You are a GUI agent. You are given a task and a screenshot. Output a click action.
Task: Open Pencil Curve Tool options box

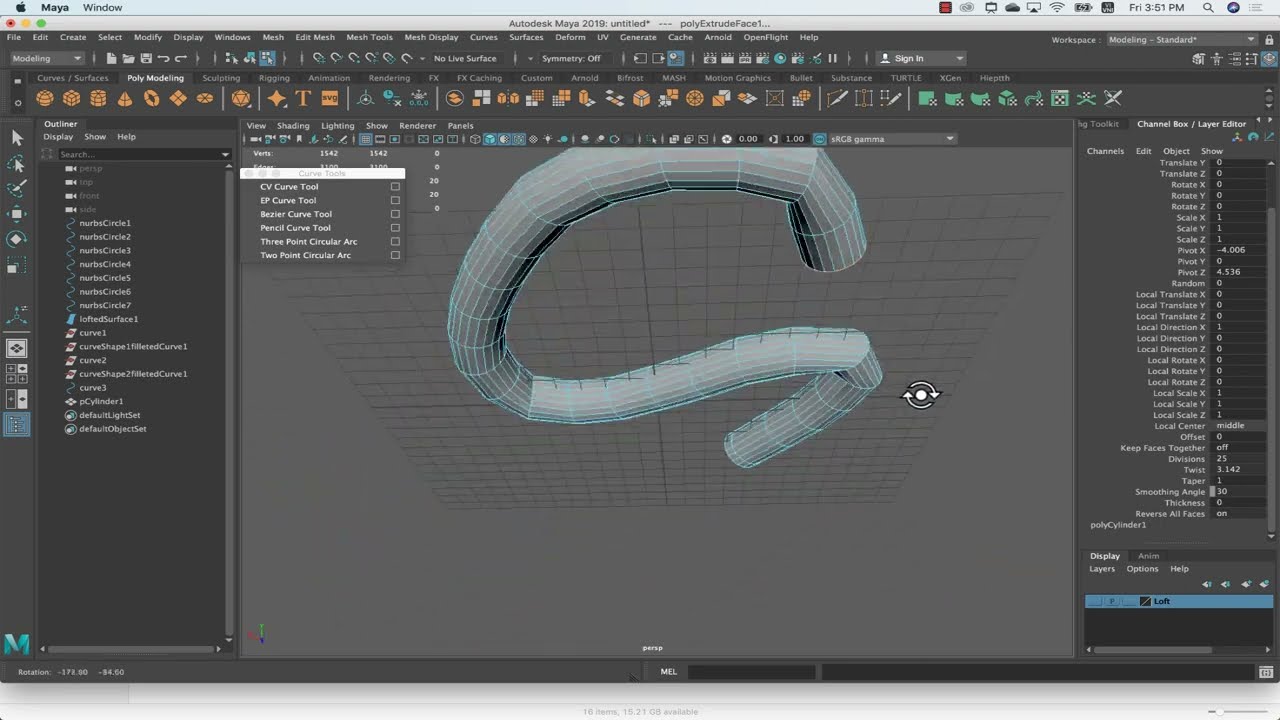[x=395, y=228]
